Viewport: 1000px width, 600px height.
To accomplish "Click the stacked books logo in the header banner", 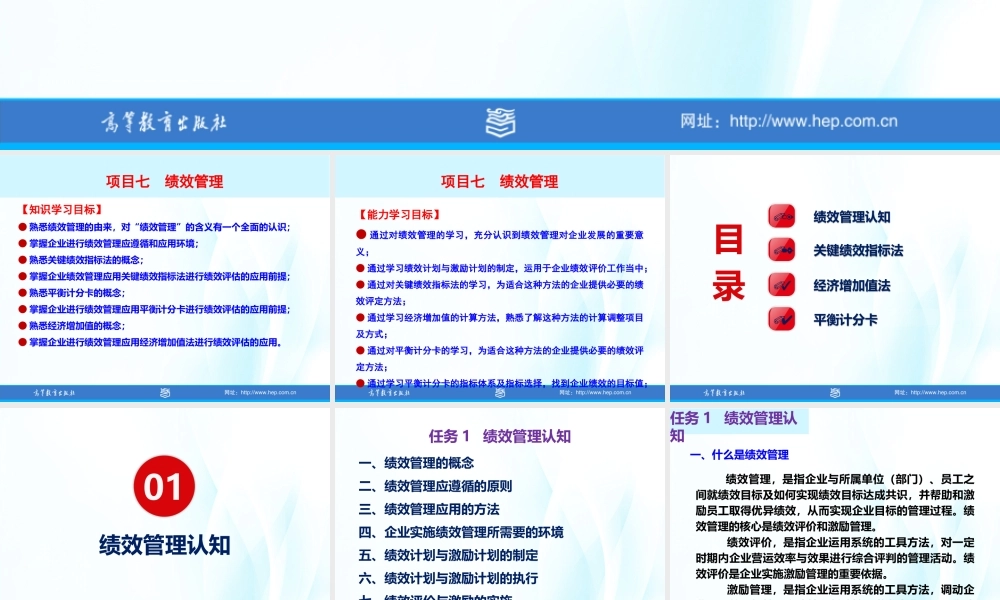I will coord(499,121).
